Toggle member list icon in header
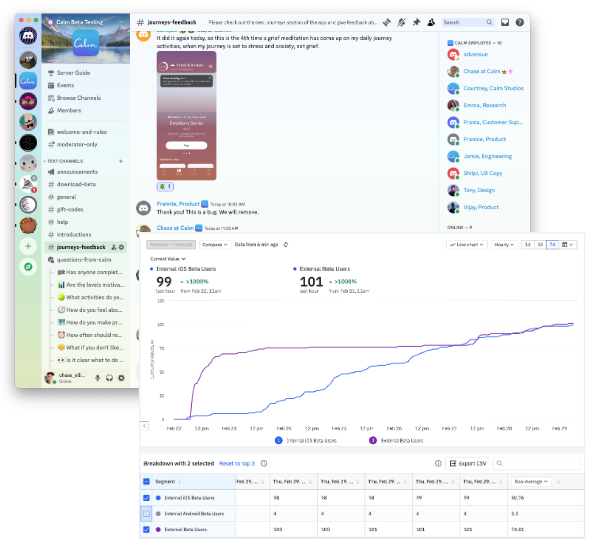This screenshot has width=597, height=557. click(431, 22)
